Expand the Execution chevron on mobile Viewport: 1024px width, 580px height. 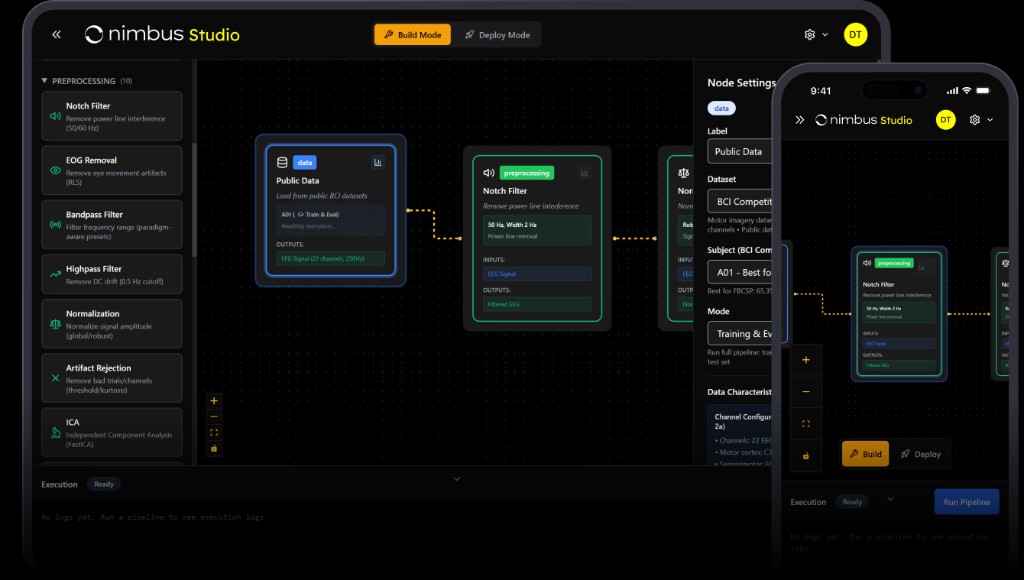click(890, 499)
